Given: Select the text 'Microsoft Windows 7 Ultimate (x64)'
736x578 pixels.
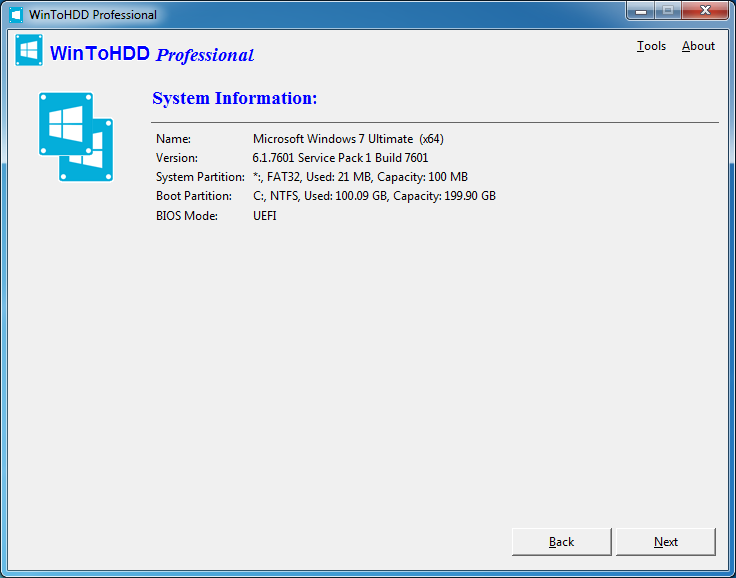Looking at the screenshot, I should (x=348, y=139).
